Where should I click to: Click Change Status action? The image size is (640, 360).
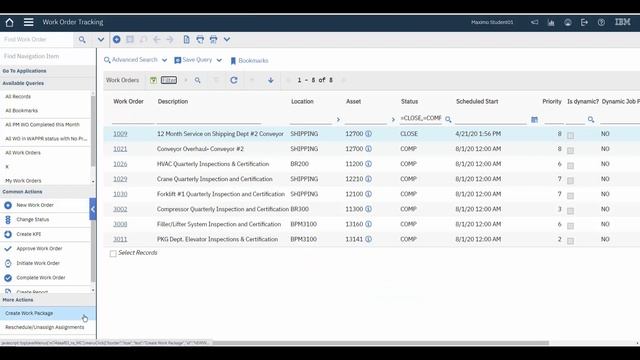pyautogui.click(x=33, y=220)
